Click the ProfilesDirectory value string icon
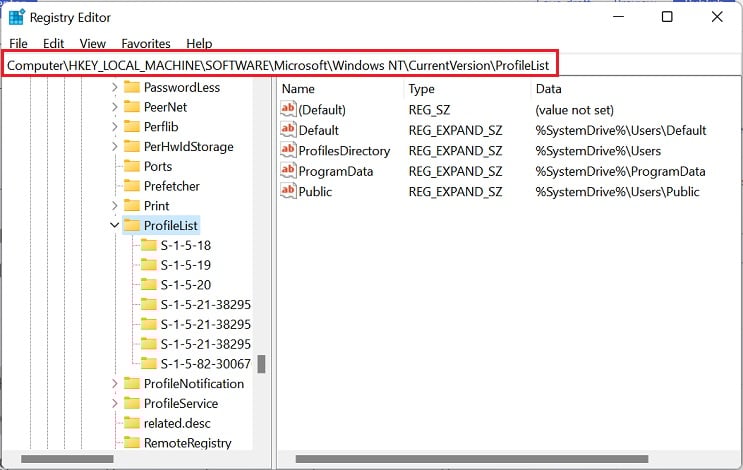The height and width of the screenshot is (470, 743). coord(288,150)
